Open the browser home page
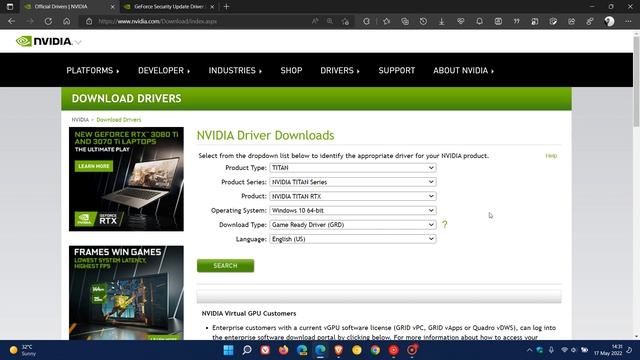Screen dimensions: 640x360 click(x=67, y=21)
